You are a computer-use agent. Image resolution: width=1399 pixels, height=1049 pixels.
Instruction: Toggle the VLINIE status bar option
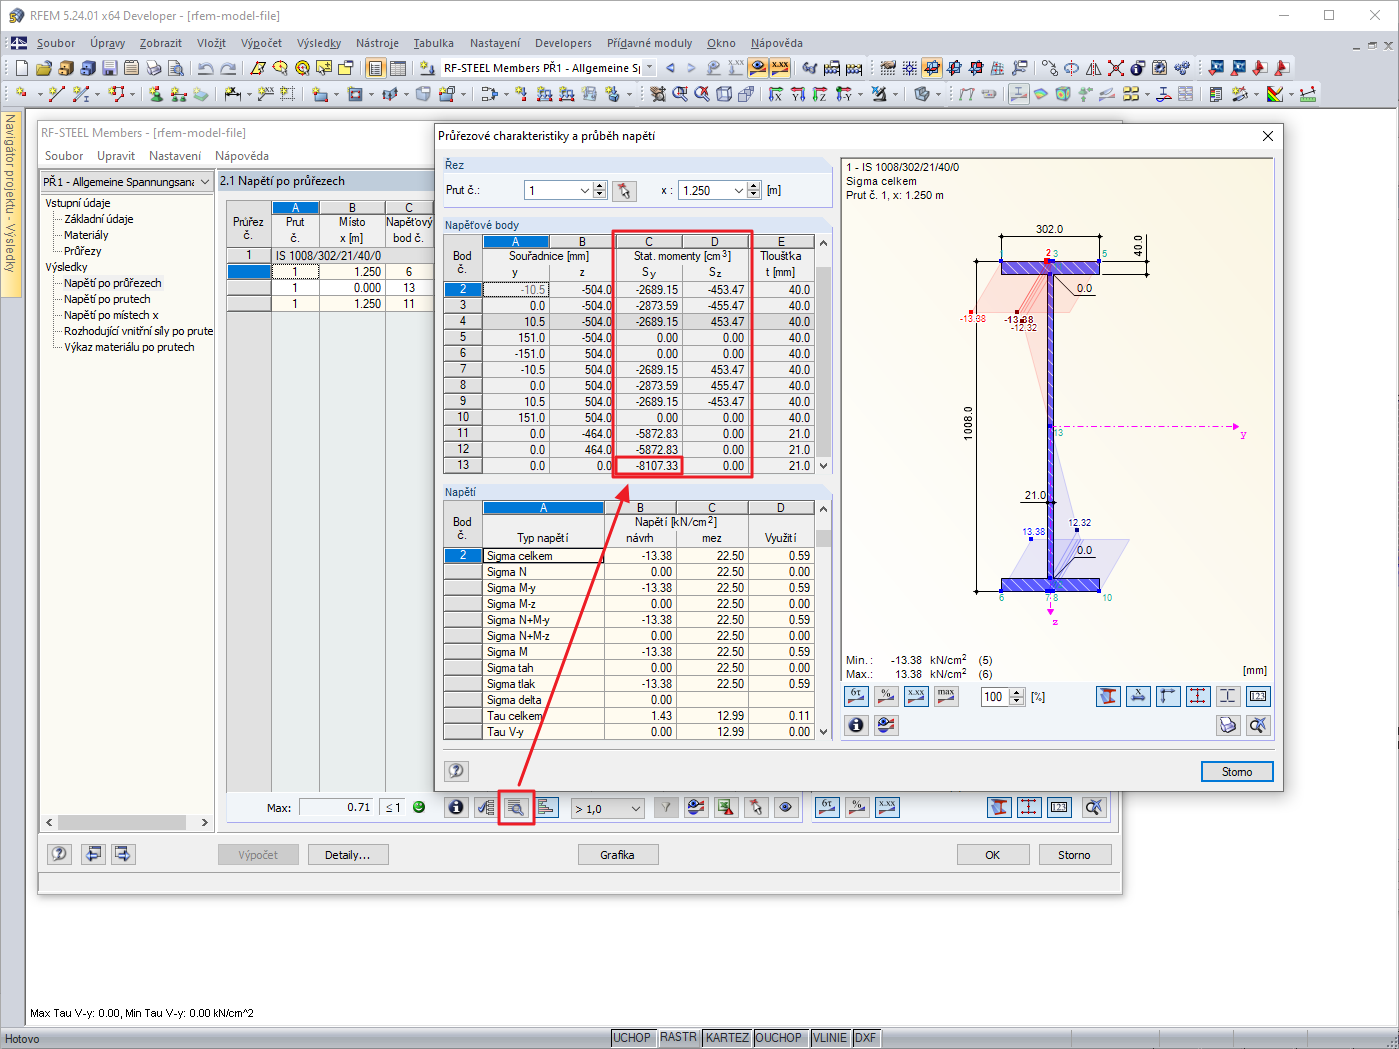[x=830, y=1038]
